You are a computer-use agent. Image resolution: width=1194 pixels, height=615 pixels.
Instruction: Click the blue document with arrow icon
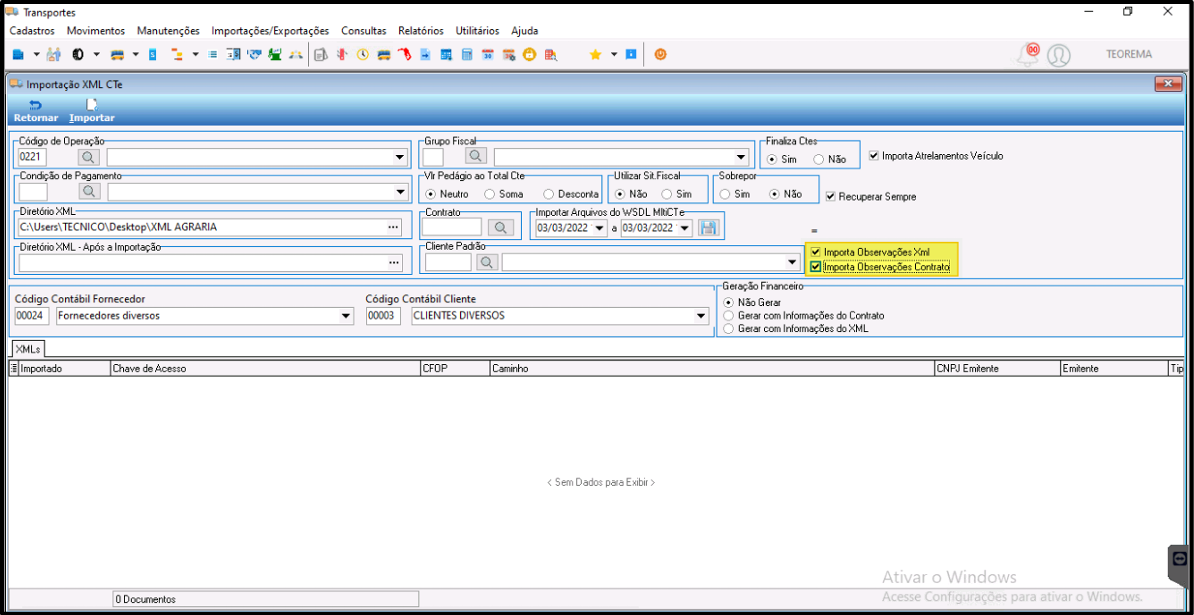[426, 55]
